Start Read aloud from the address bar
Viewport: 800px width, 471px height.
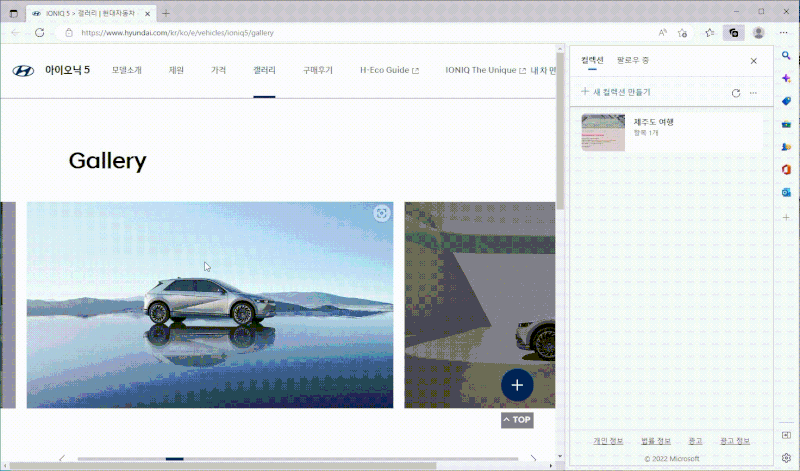click(x=662, y=33)
